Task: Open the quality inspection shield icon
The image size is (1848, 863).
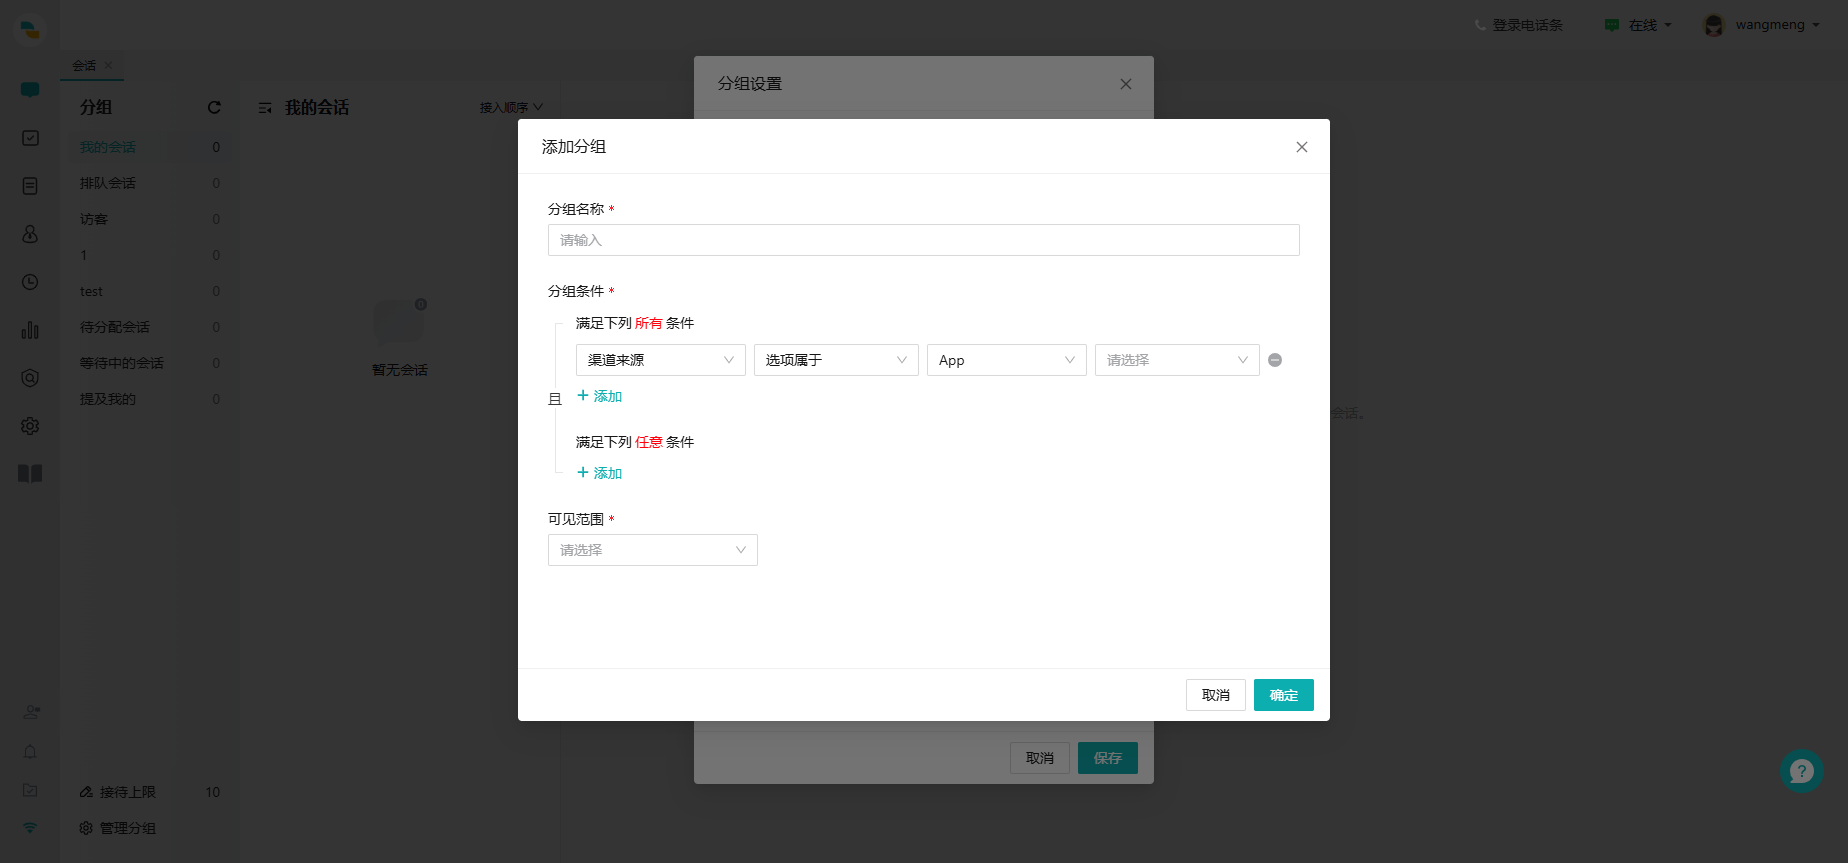Action: click(30, 378)
